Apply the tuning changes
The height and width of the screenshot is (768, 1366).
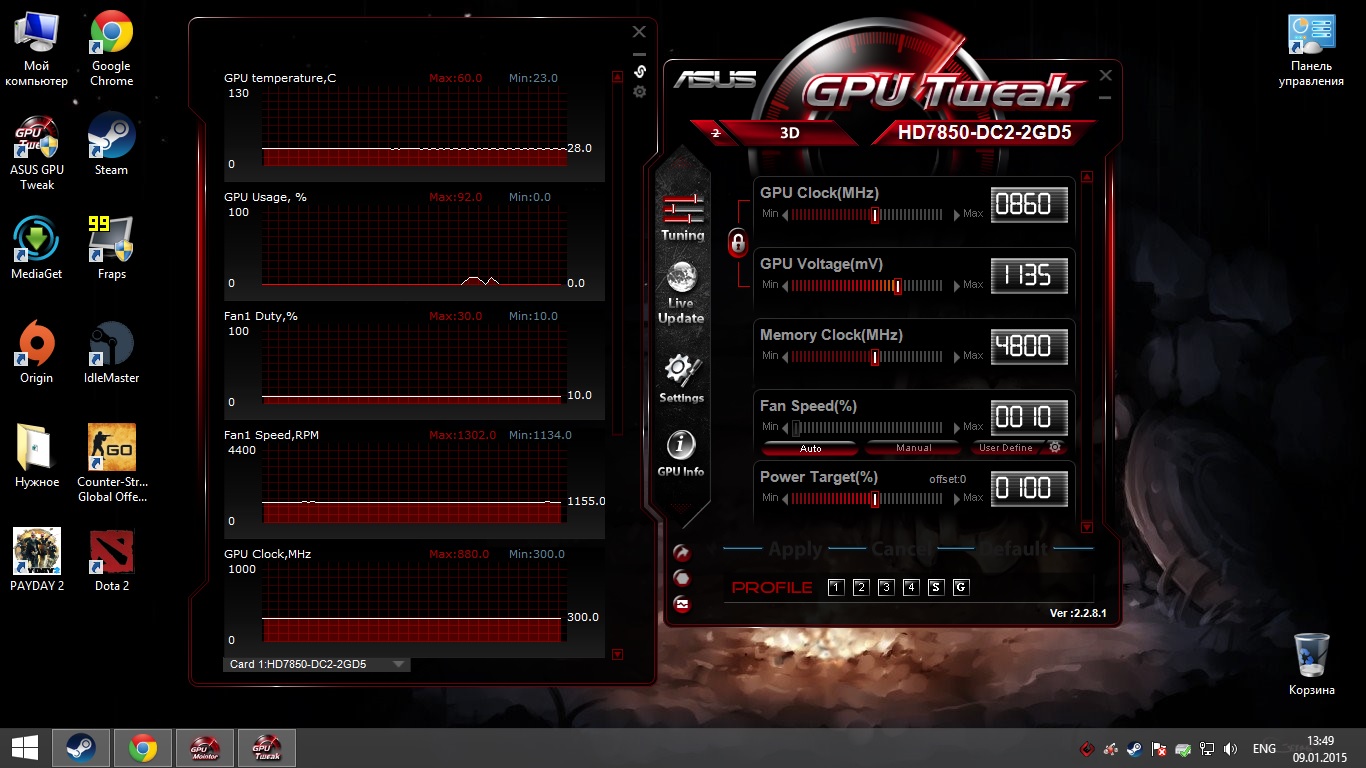coord(795,548)
